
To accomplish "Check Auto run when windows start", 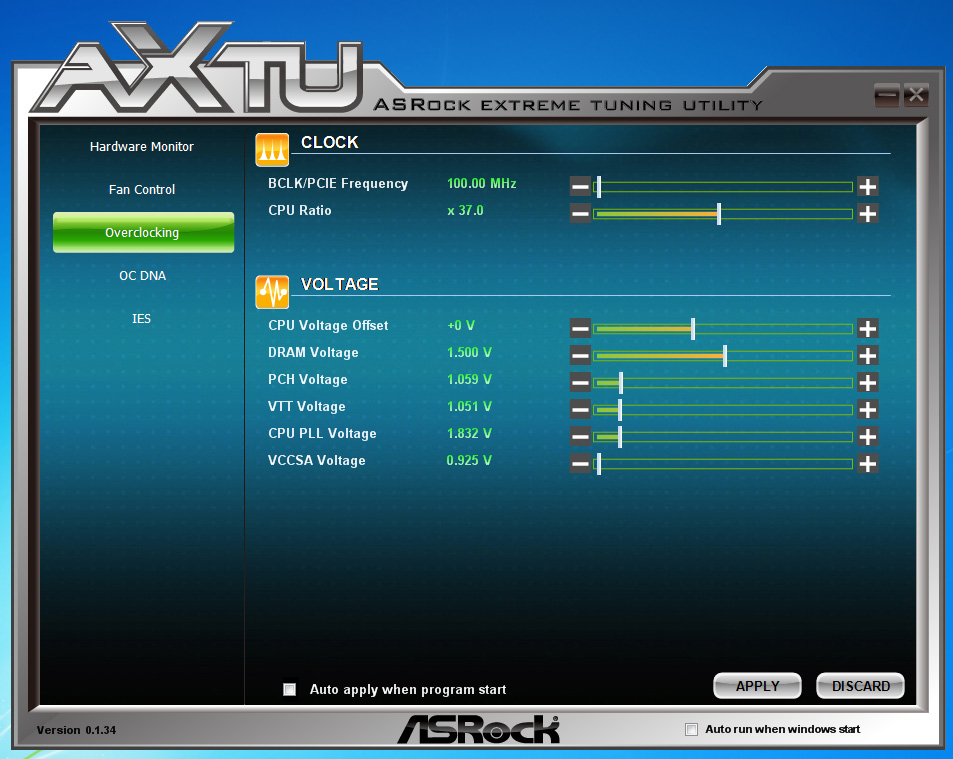I will point(691,729).
